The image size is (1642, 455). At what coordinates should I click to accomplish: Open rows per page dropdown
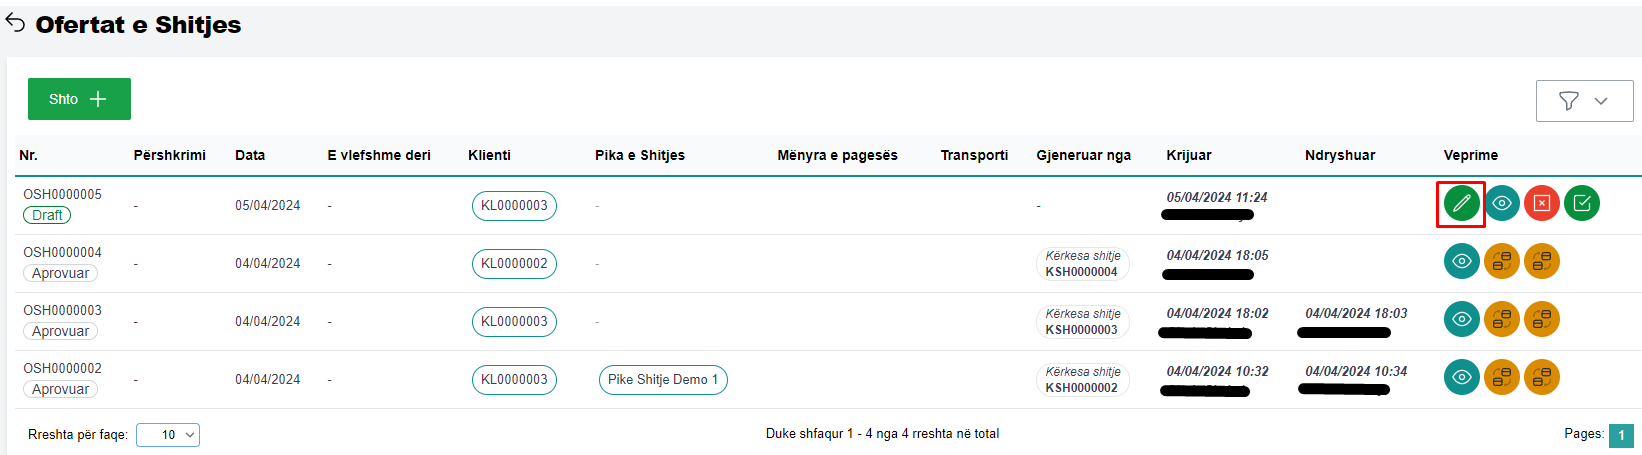tap(168, 435)
